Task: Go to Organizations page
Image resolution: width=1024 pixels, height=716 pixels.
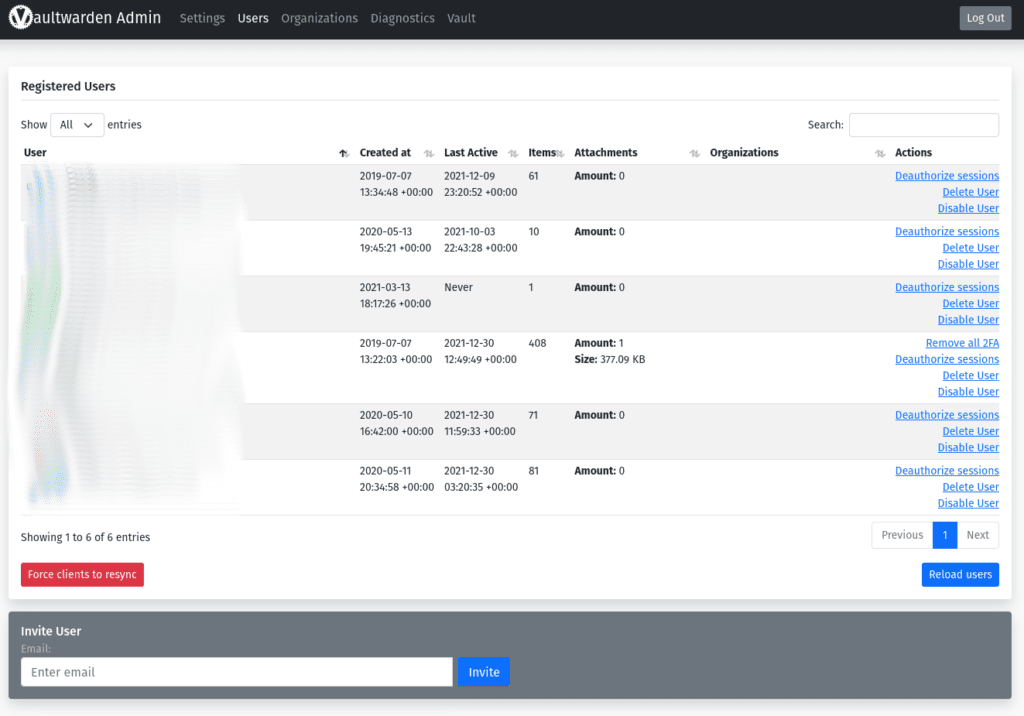Action: pos(319,18)
